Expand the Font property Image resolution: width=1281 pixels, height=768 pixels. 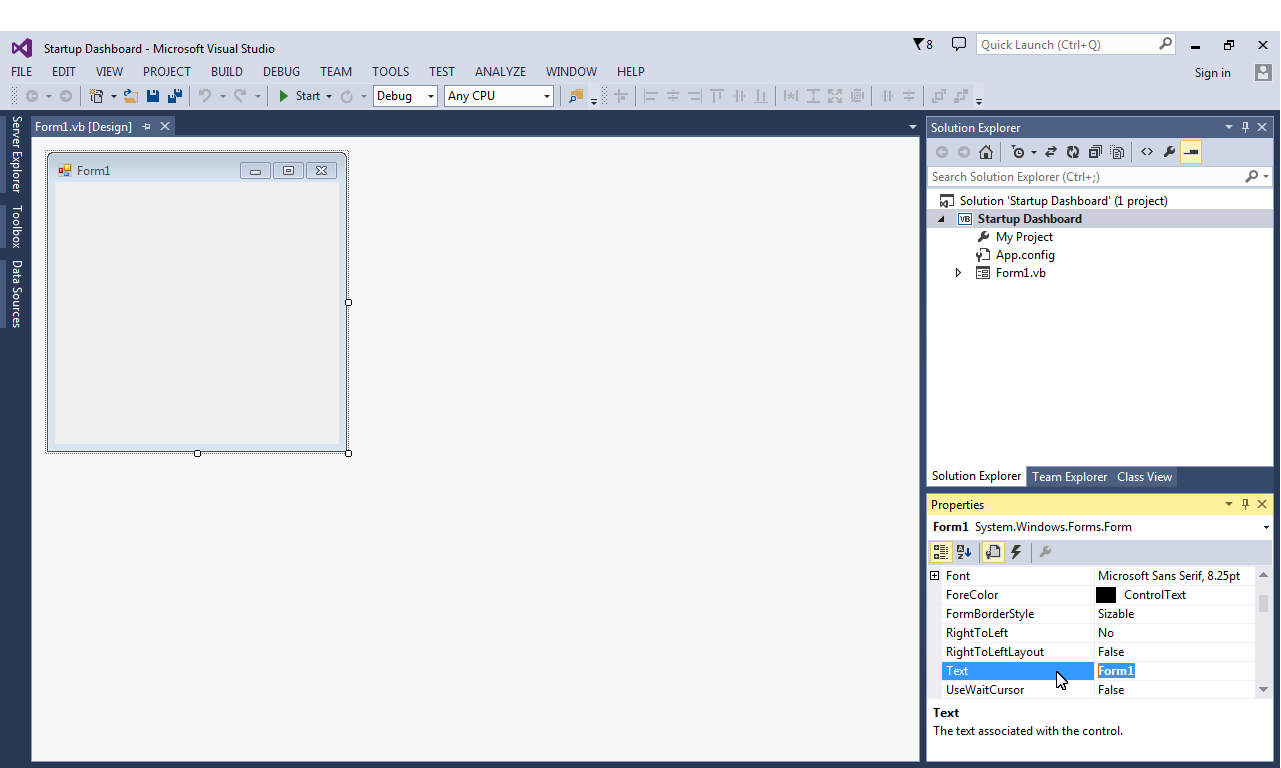(935, 576)
